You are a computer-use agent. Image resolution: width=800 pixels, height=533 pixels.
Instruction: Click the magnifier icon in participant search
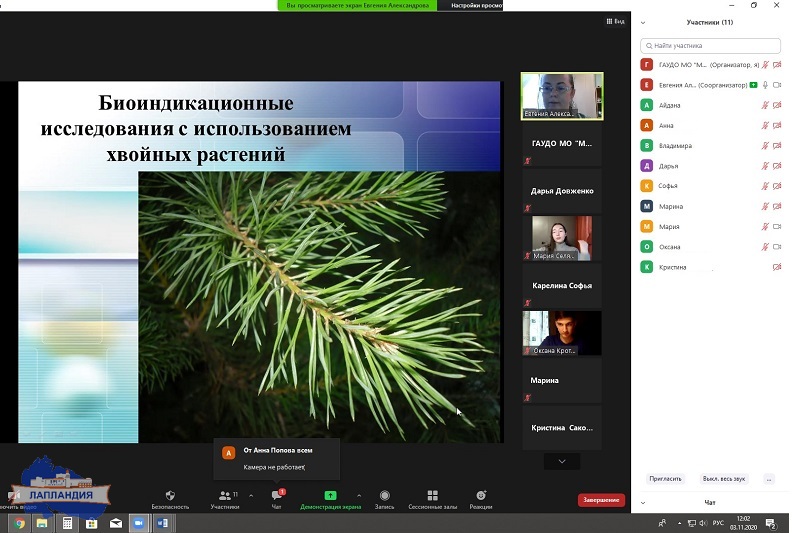click(649, 46)
